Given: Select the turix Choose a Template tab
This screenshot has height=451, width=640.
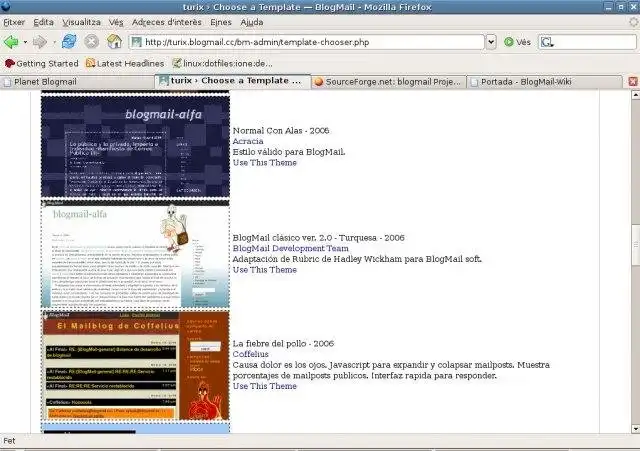Looking at the screenshot, I should click(x=233, y=81).
